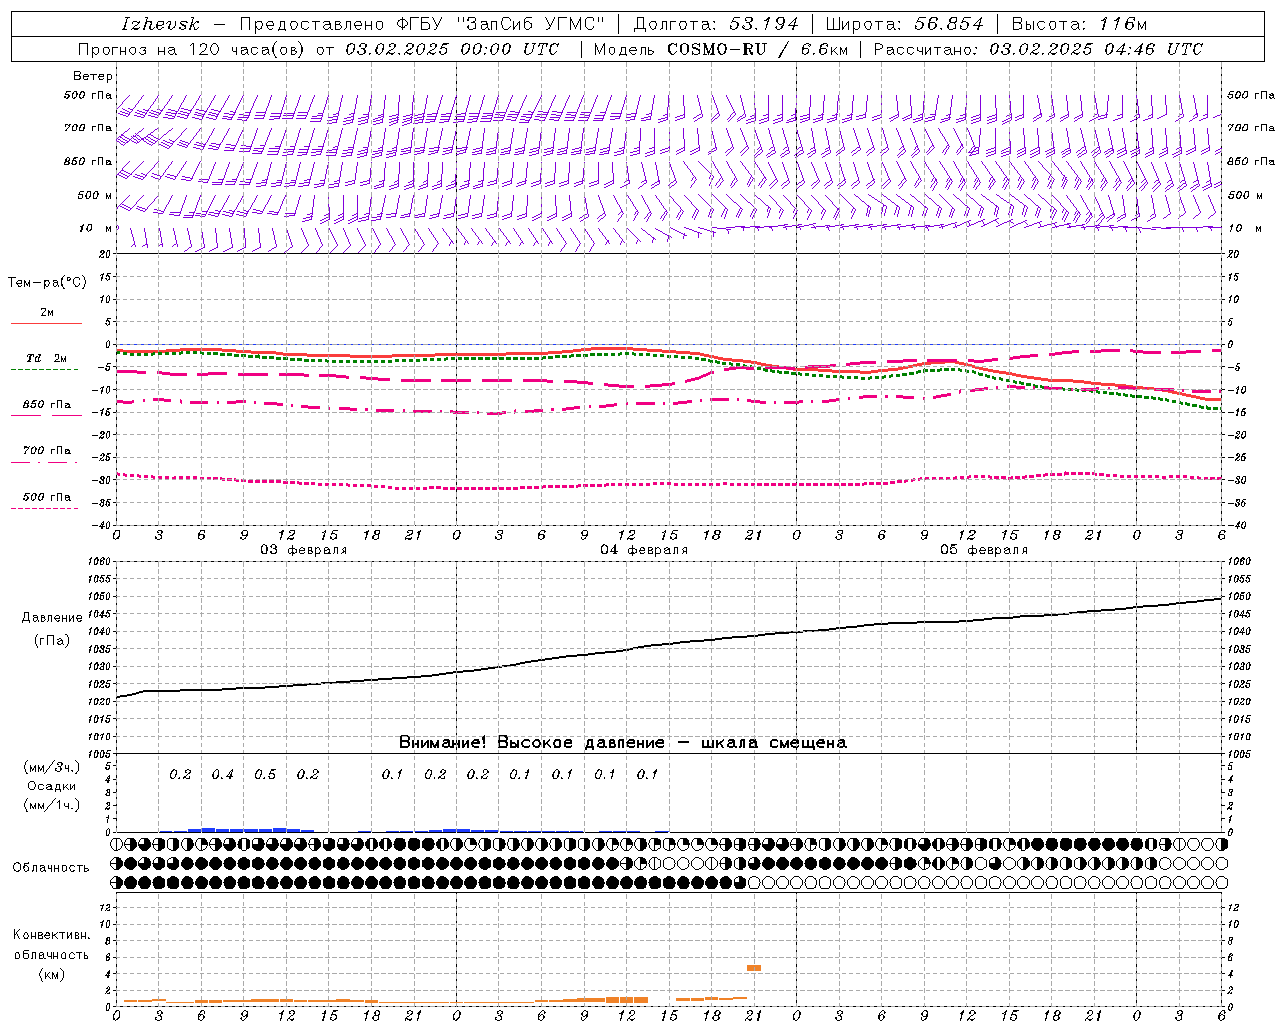1280x1024 pixels.
Task: Click the 850 гПа legend entry under Td 2м
Action: [x=47, y=405]
